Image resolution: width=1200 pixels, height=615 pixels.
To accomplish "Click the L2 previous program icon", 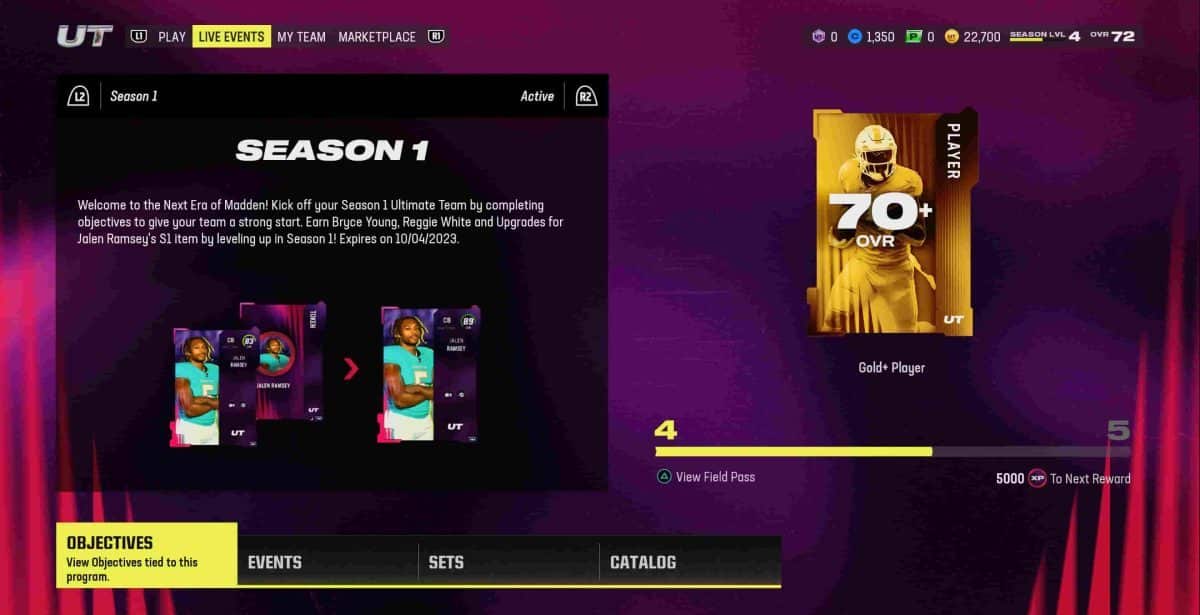I will [79, 96].
